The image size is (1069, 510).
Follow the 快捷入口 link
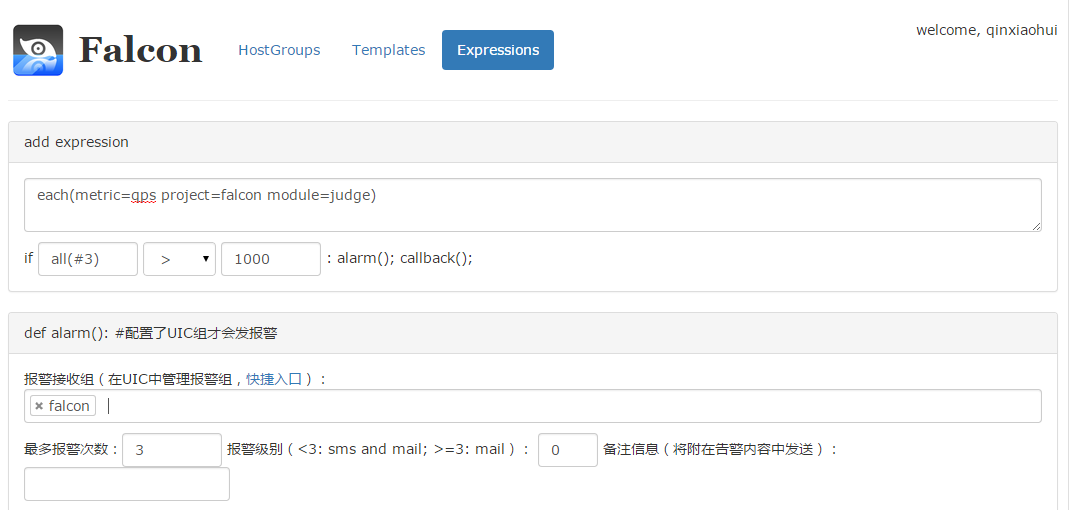(x=274, y=379)
